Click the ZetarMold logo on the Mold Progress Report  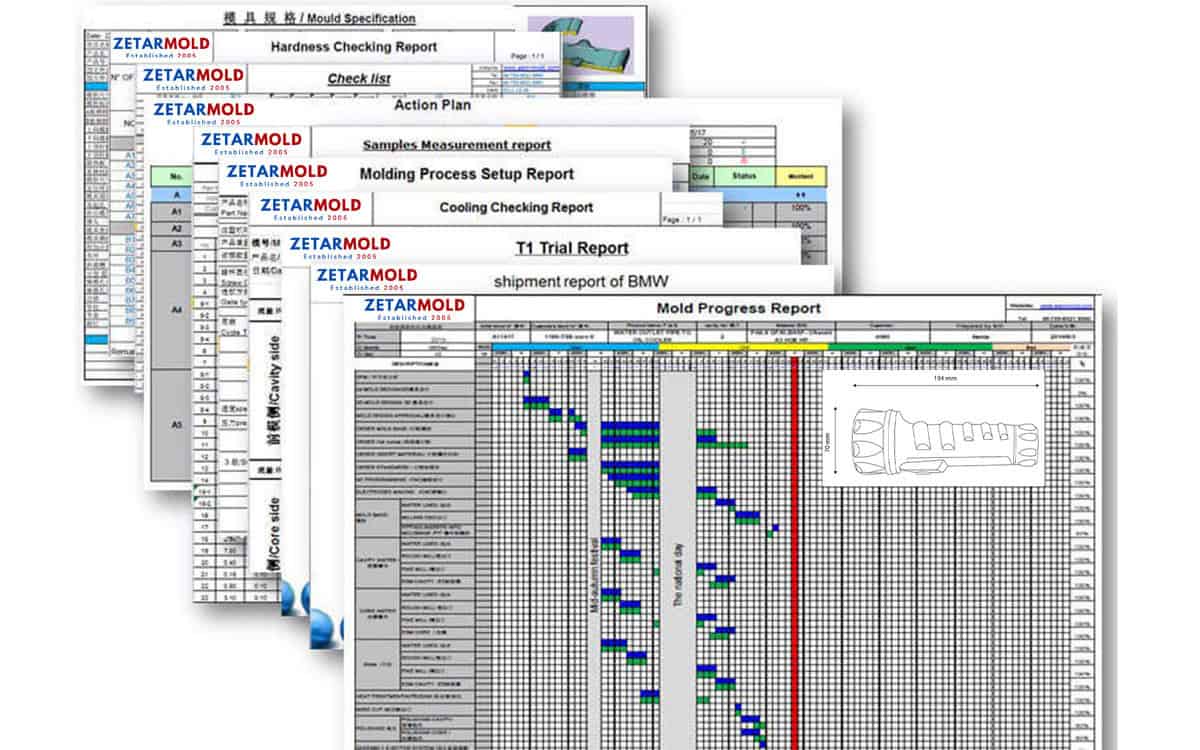click(414, 309)
